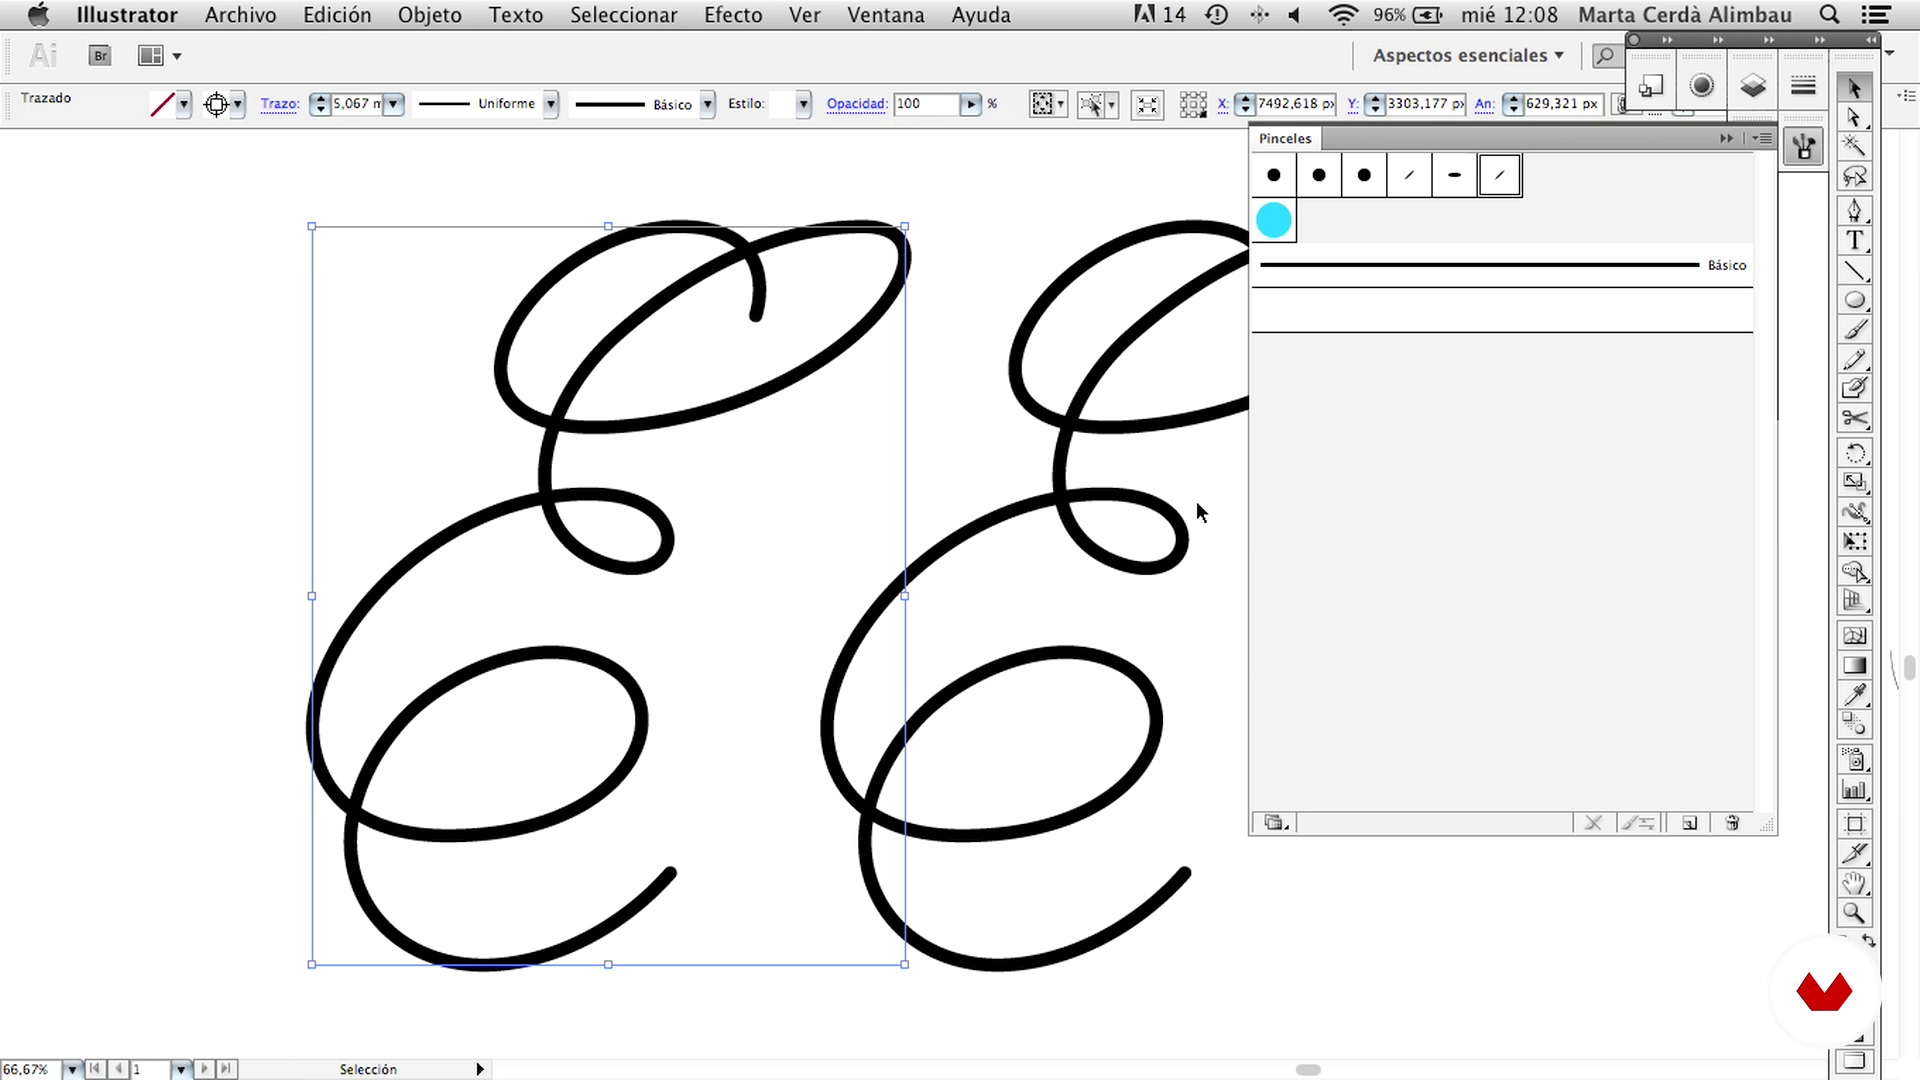The width and height of the screenshot is (1920, 1080).
Task: Click Remove Brush Stroke button
Action: pyautogui.click(x=1593, y=823)
